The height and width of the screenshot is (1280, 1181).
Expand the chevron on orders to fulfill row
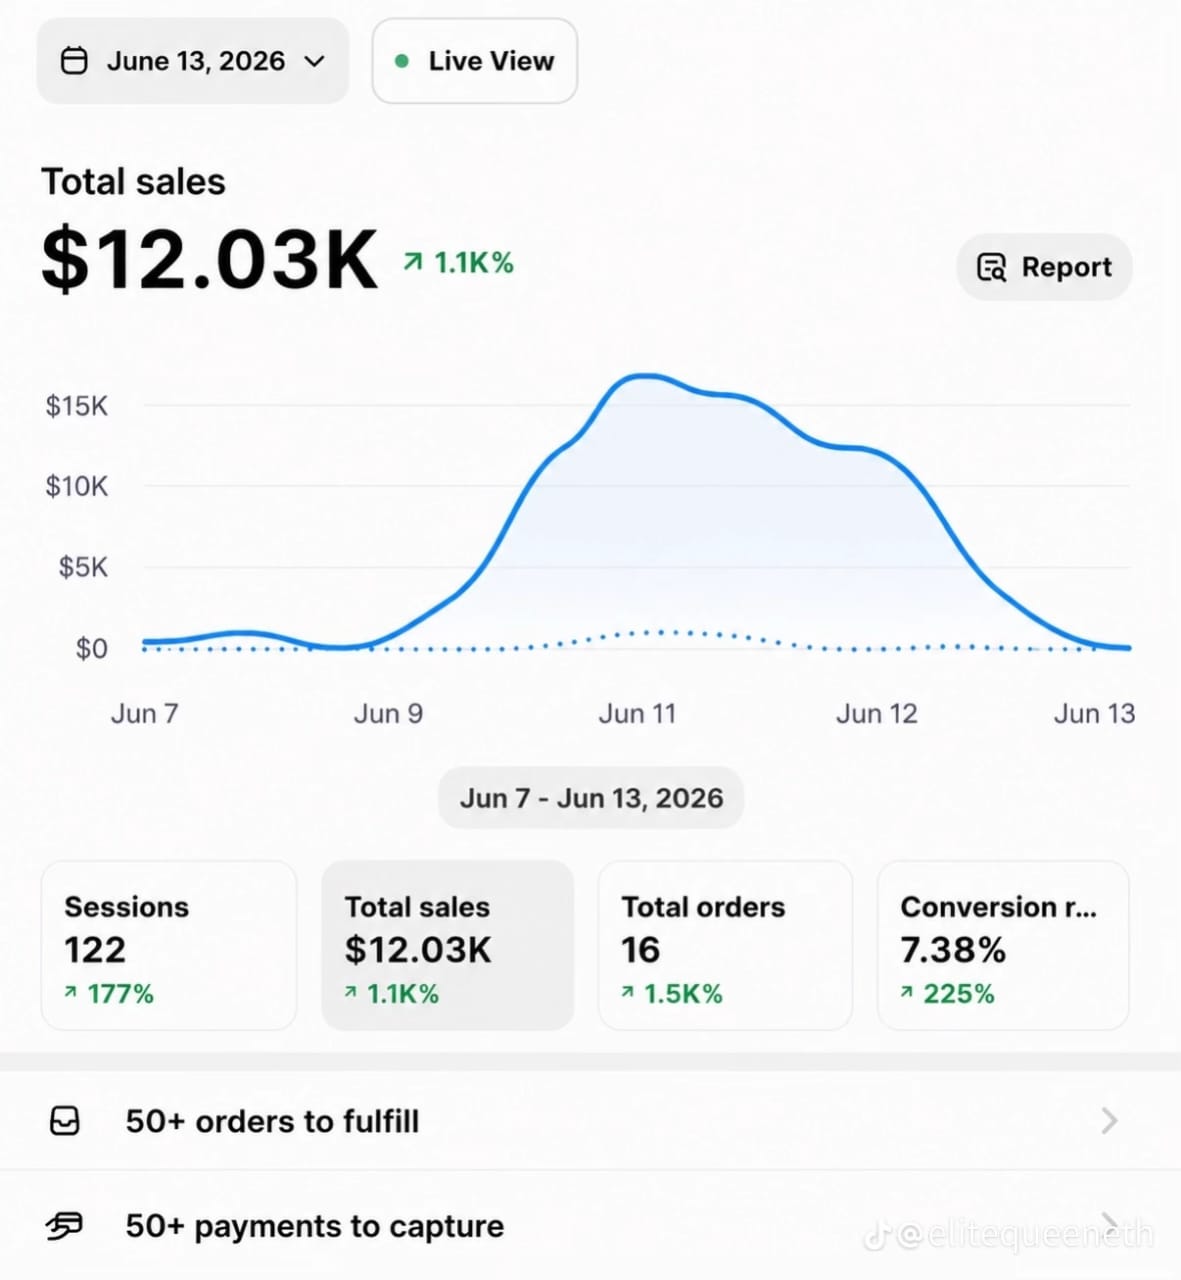point(1109,1121)
